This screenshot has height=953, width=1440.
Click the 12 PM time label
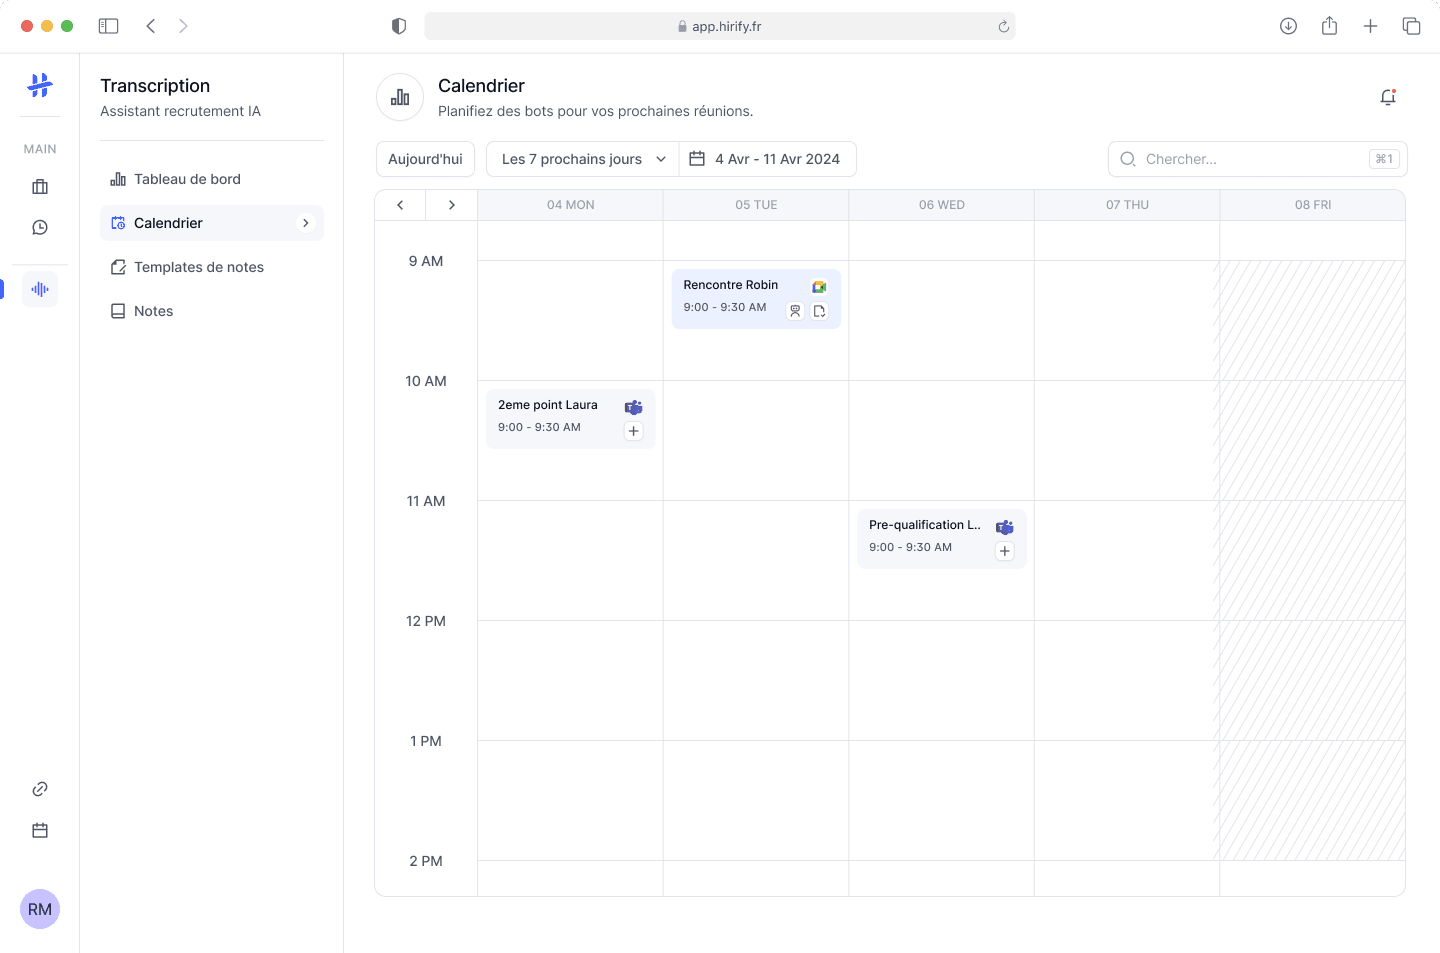coord(426,621)
